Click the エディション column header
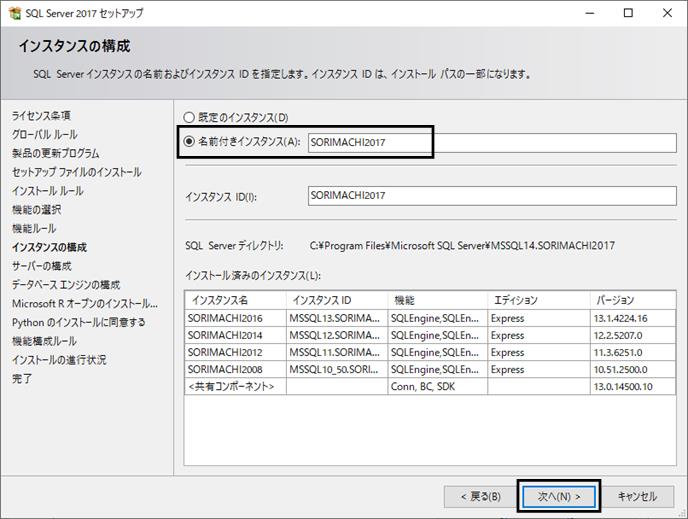Image resolution: width=688 pixels, height=519 pixels. [539, 300]
